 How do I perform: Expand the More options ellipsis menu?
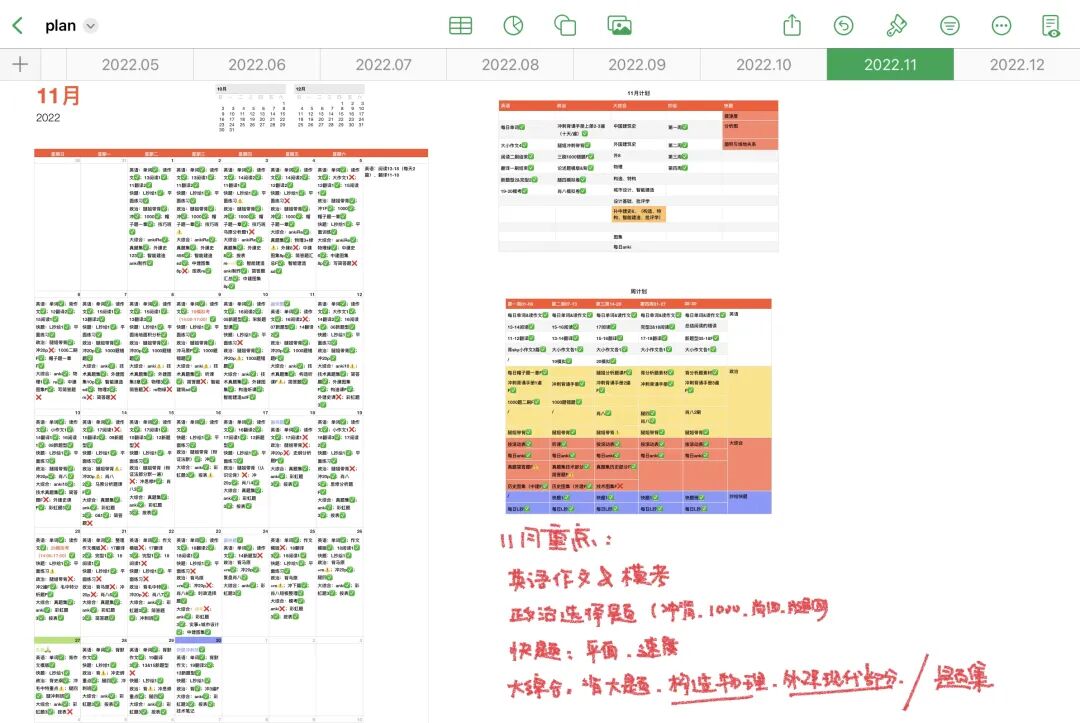pos(1001,26)
